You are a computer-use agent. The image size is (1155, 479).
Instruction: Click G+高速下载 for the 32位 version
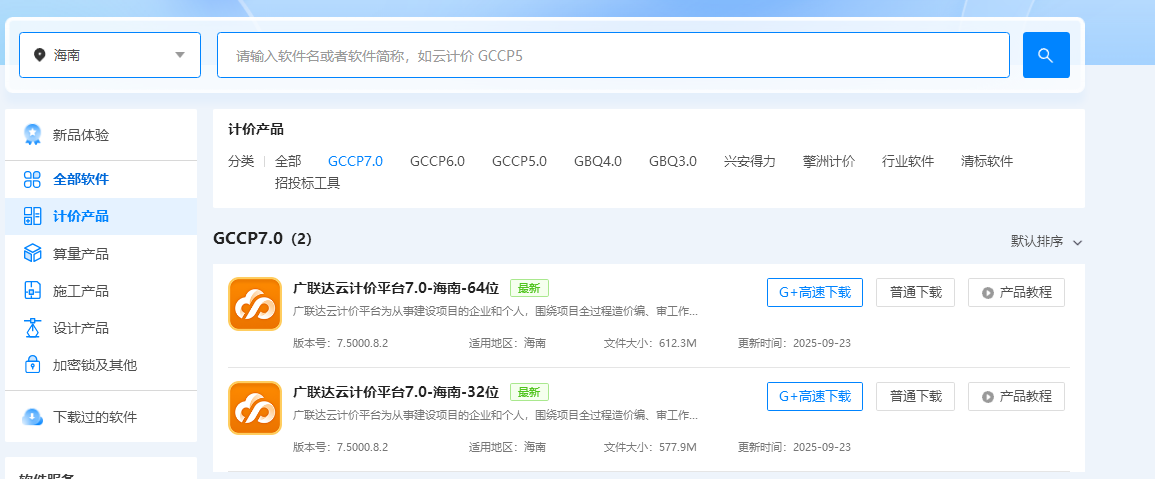pos(815,396)
